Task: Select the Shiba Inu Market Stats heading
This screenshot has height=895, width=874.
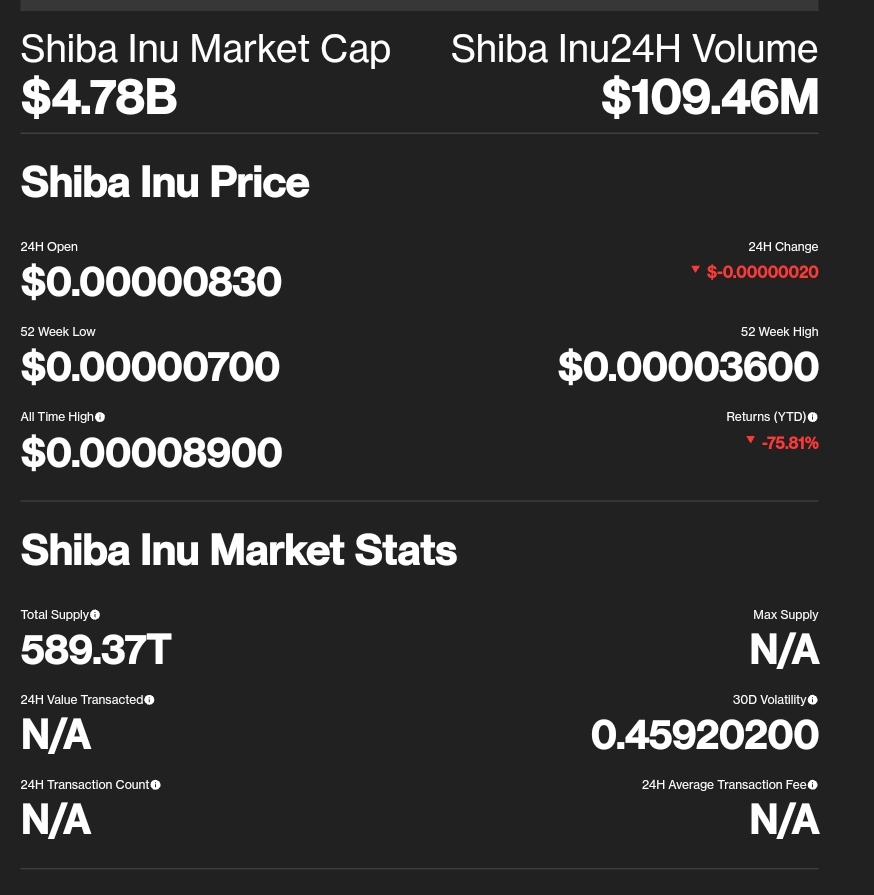Action: (239, 550)
